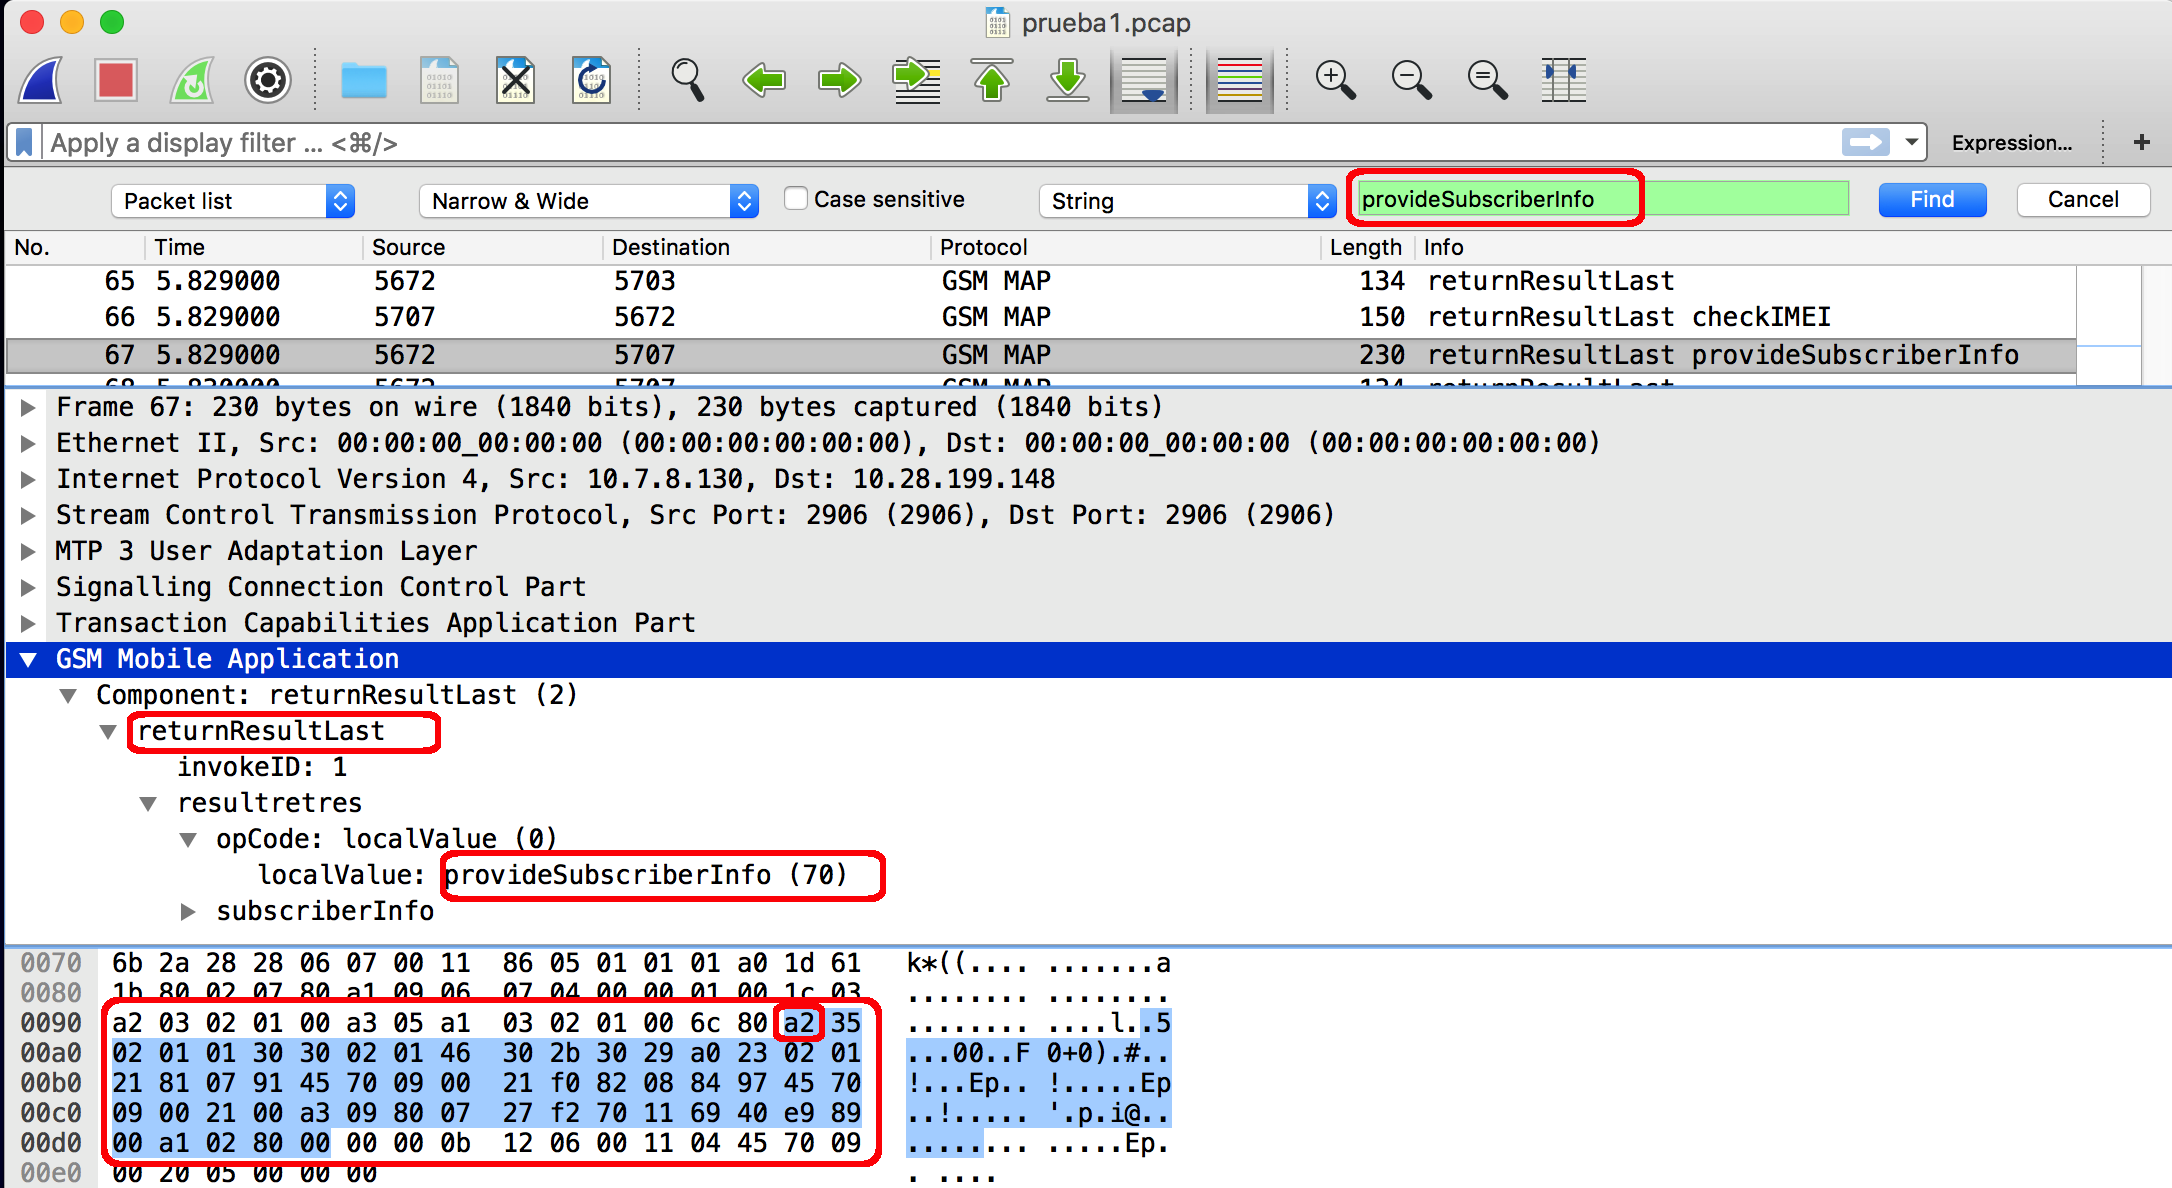Enable Case sensitive checkbox
This screenshot has height=1188, width=2172.
coord(796,199)
